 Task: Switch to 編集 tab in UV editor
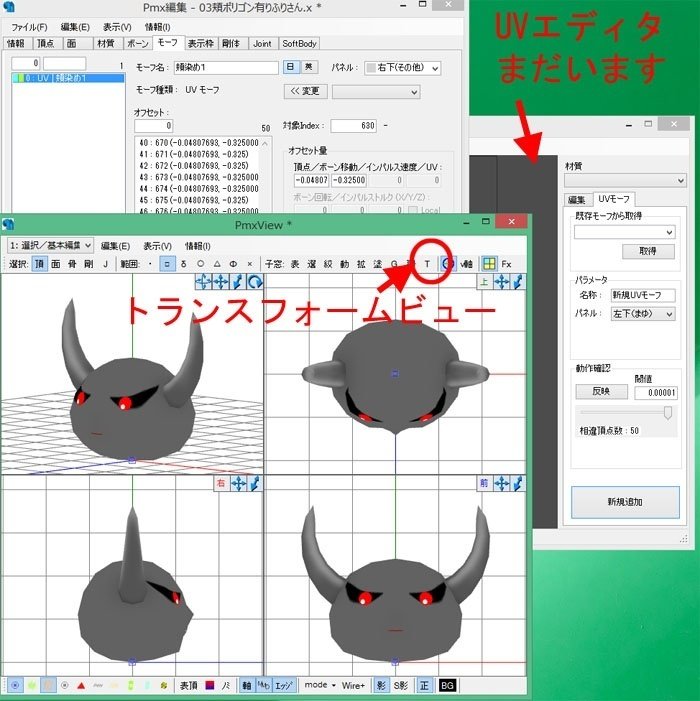click(x=577, y=200)
